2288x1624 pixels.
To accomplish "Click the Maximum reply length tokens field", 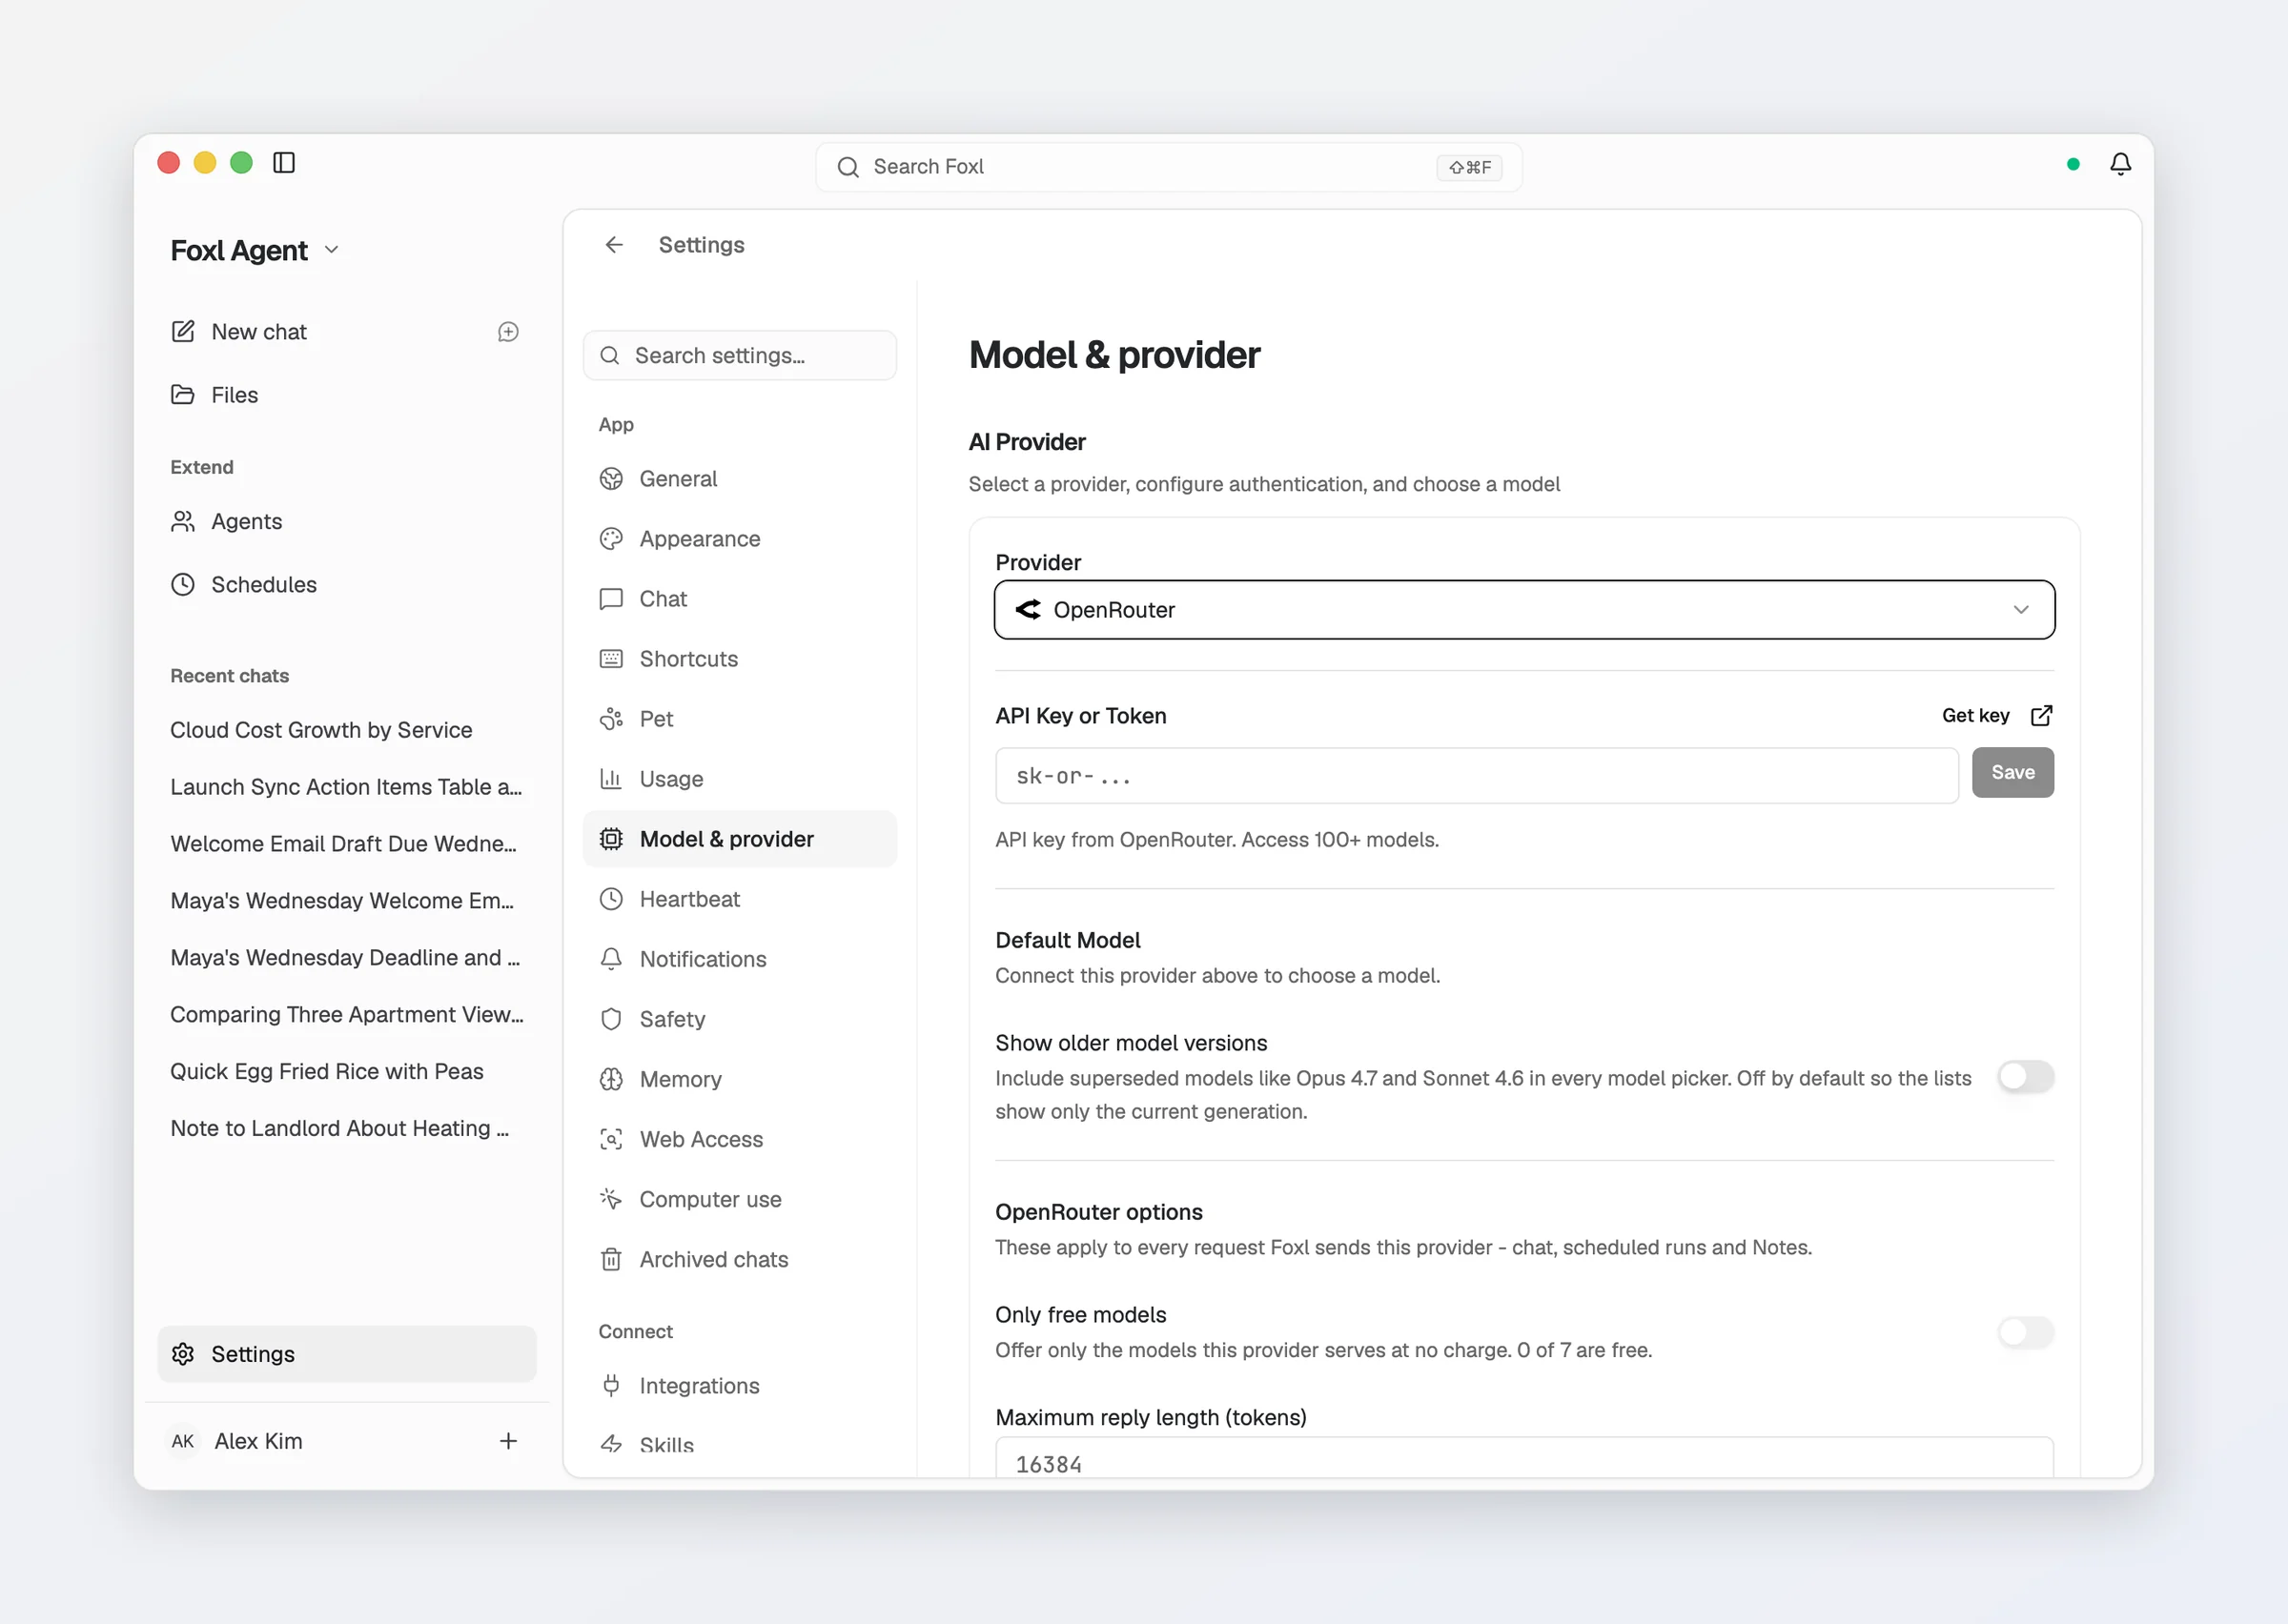I will click(1524, 1460).
